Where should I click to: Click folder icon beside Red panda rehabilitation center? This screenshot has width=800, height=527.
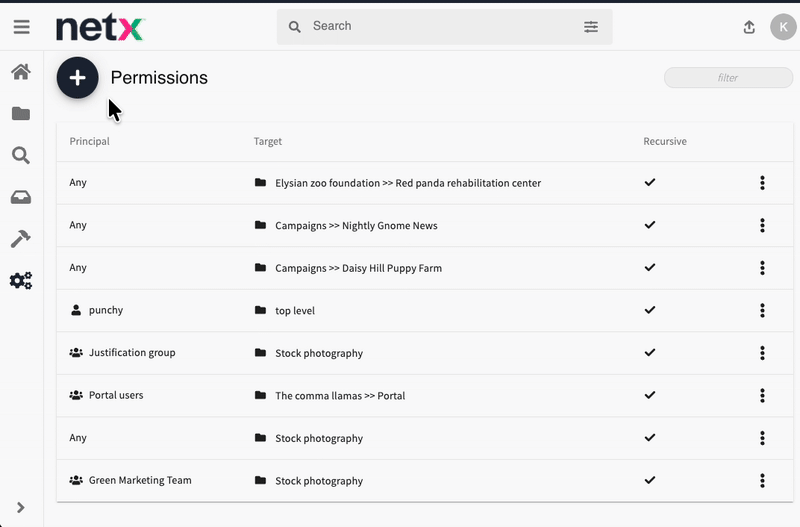point(260,182)
